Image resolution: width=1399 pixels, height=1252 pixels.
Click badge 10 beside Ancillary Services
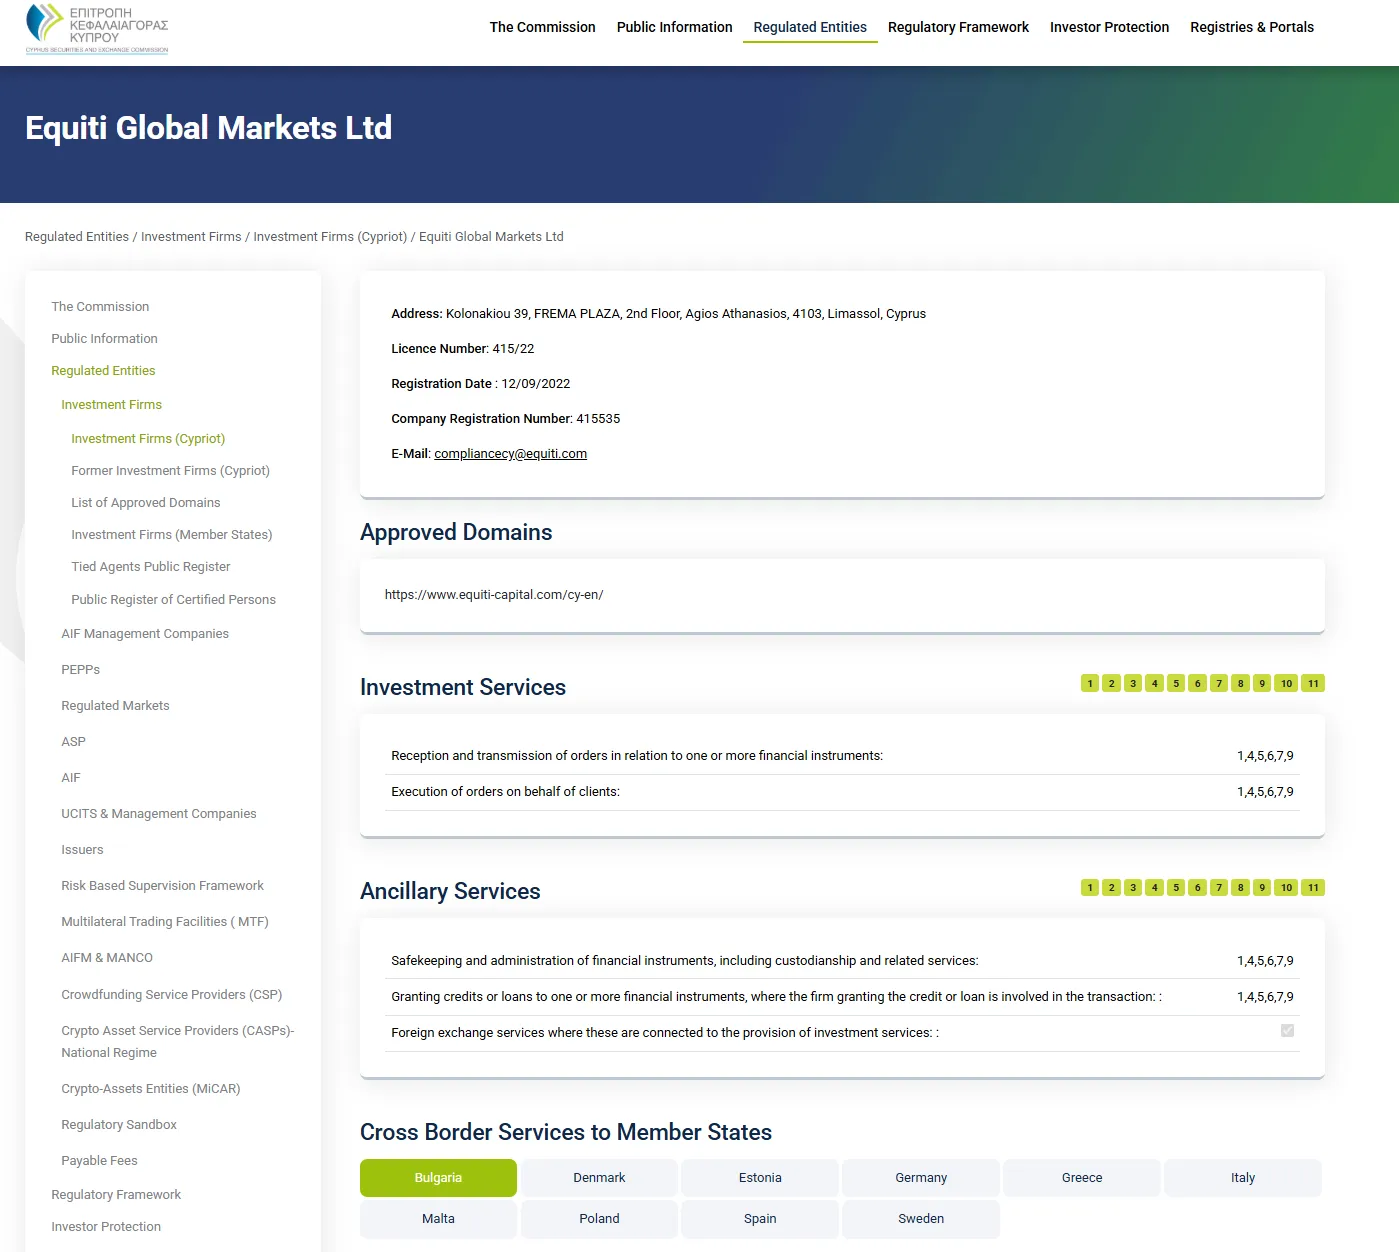[x=1286, y=887]
